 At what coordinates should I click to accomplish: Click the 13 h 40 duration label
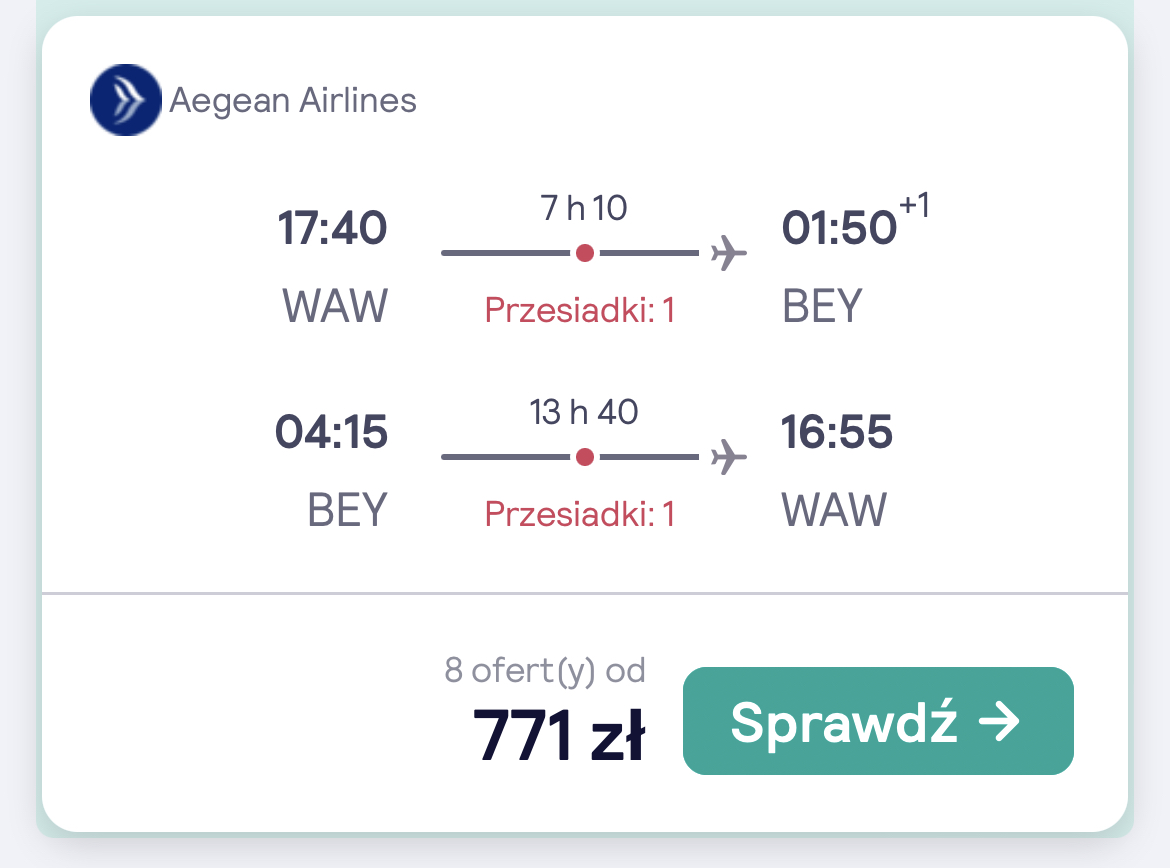tap(584, 411)
